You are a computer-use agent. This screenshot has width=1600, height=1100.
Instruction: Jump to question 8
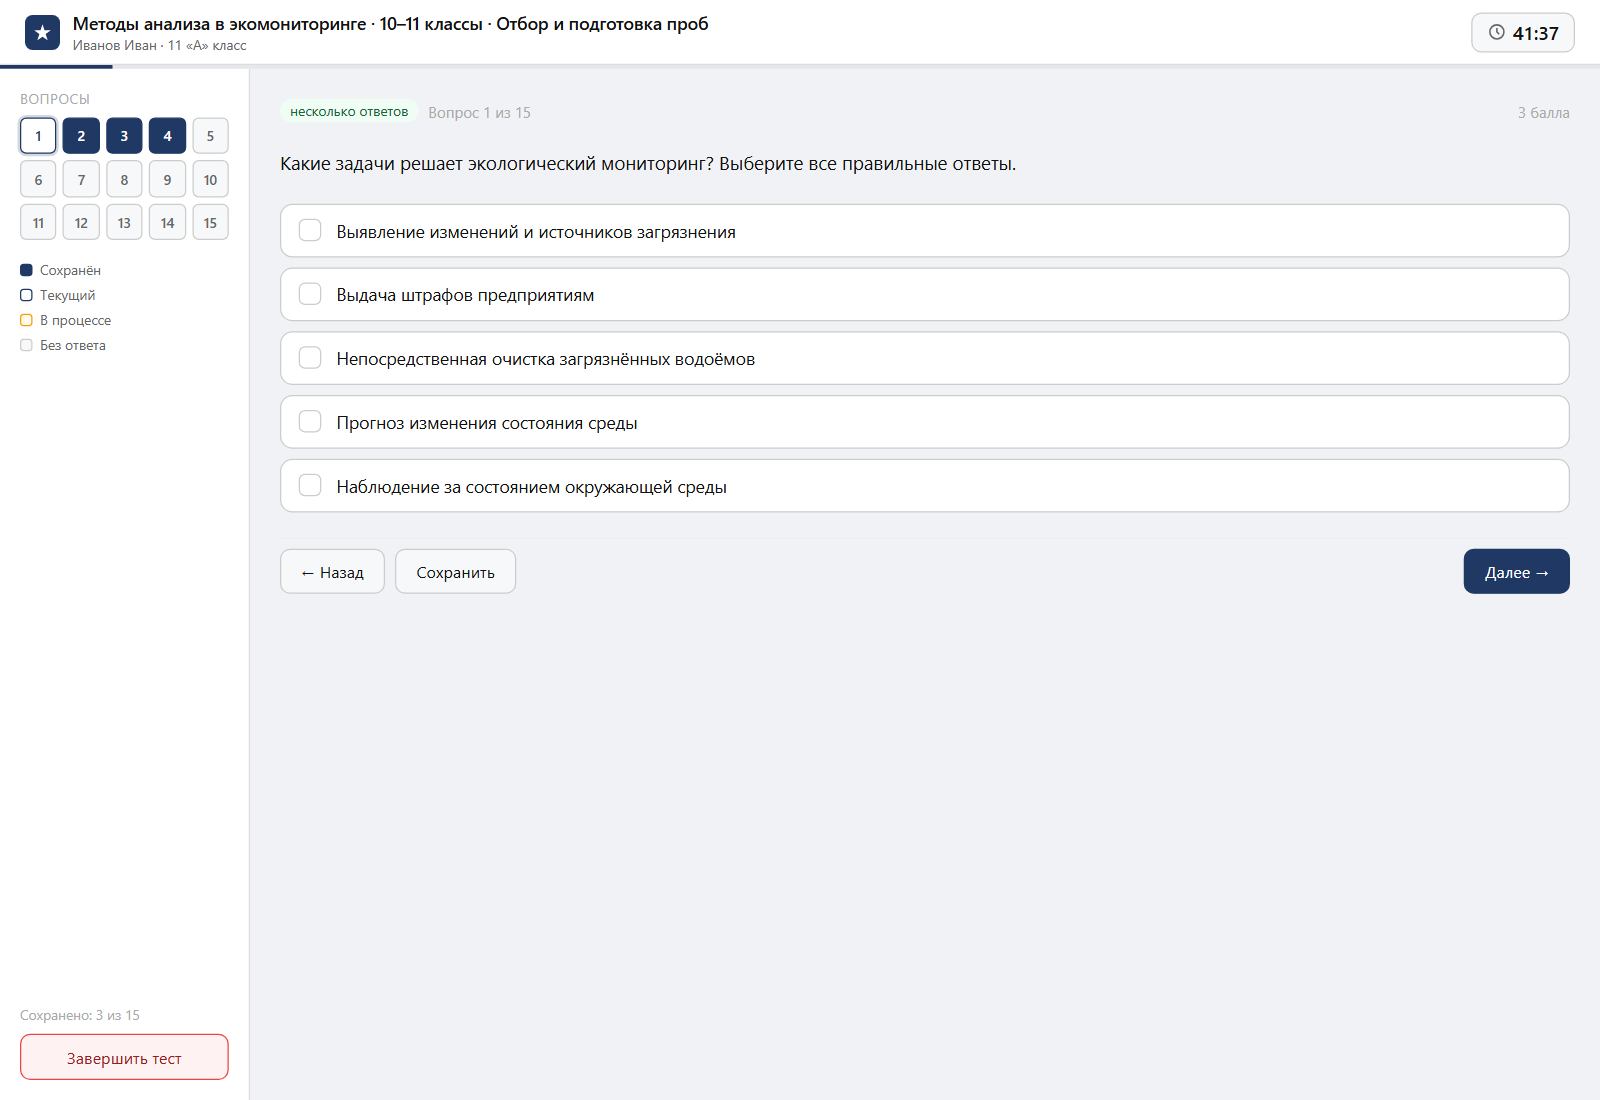[124, 180]
